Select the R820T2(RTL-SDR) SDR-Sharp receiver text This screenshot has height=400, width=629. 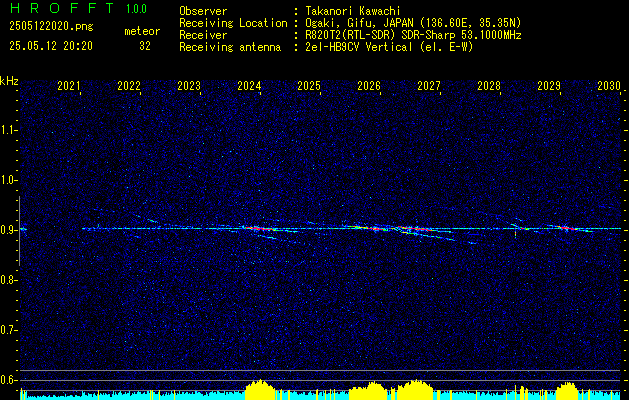(413, 35)
